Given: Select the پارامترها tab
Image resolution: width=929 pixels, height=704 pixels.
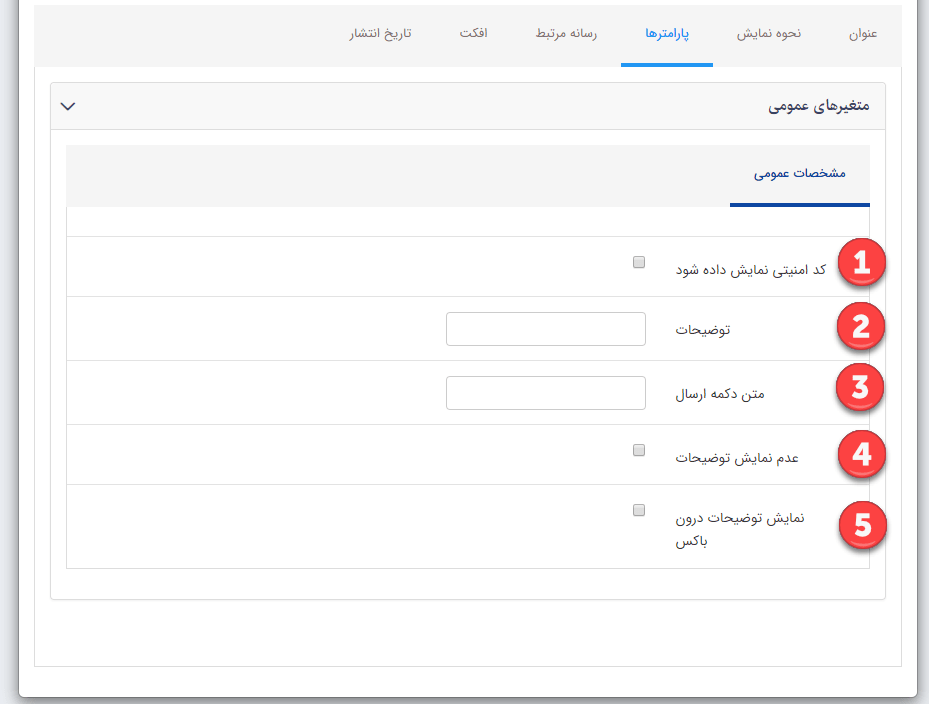Looking at the screenshot, I should [x=666, y=33].
